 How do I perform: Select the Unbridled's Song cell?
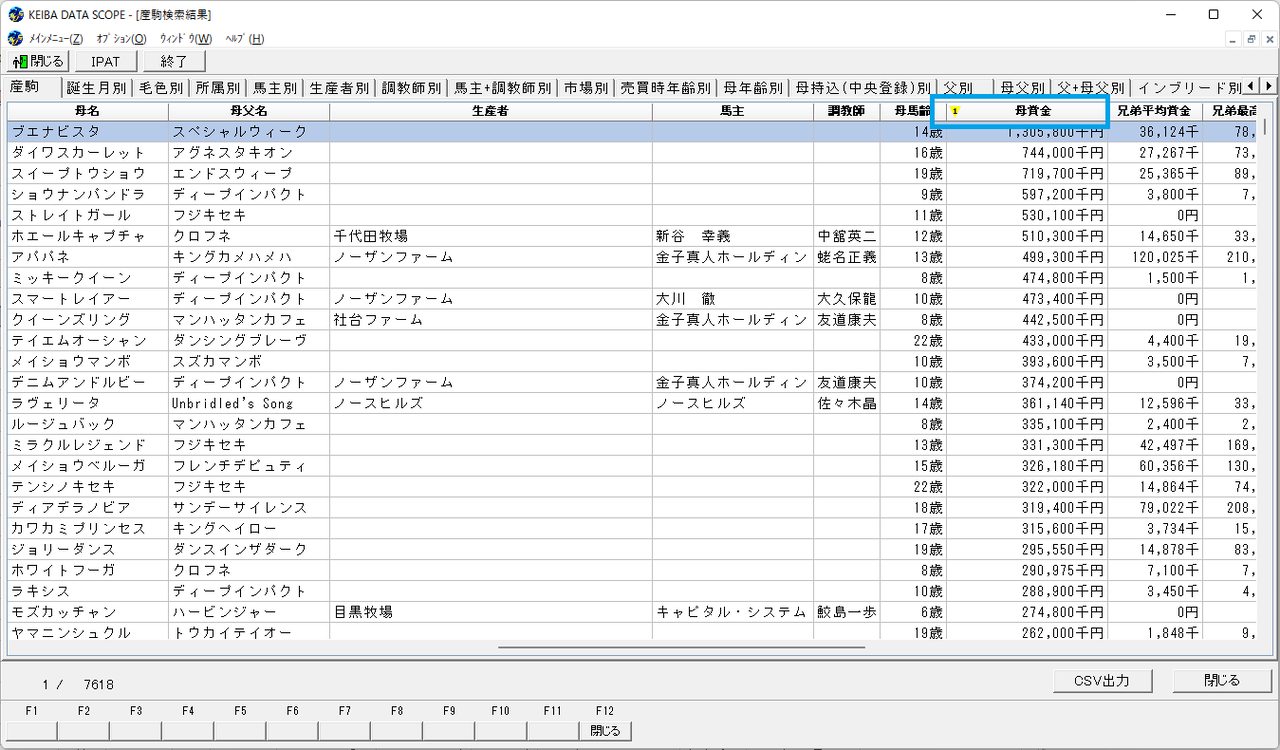click(249, 403)
